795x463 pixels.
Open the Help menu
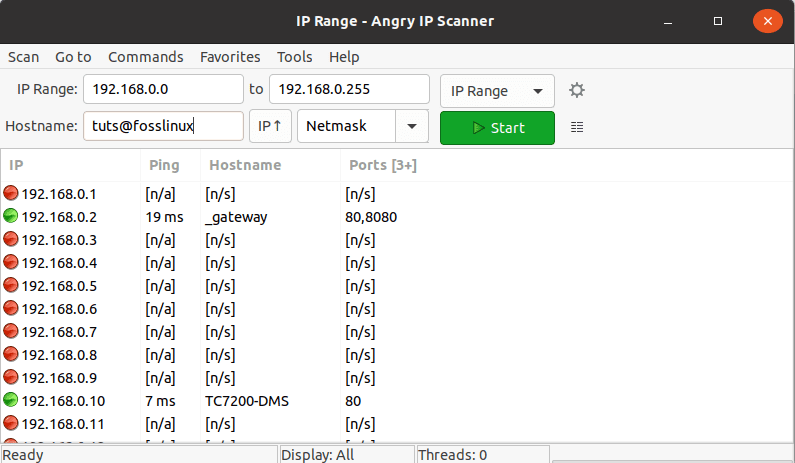pyautogui.click(x=344, y=57)
